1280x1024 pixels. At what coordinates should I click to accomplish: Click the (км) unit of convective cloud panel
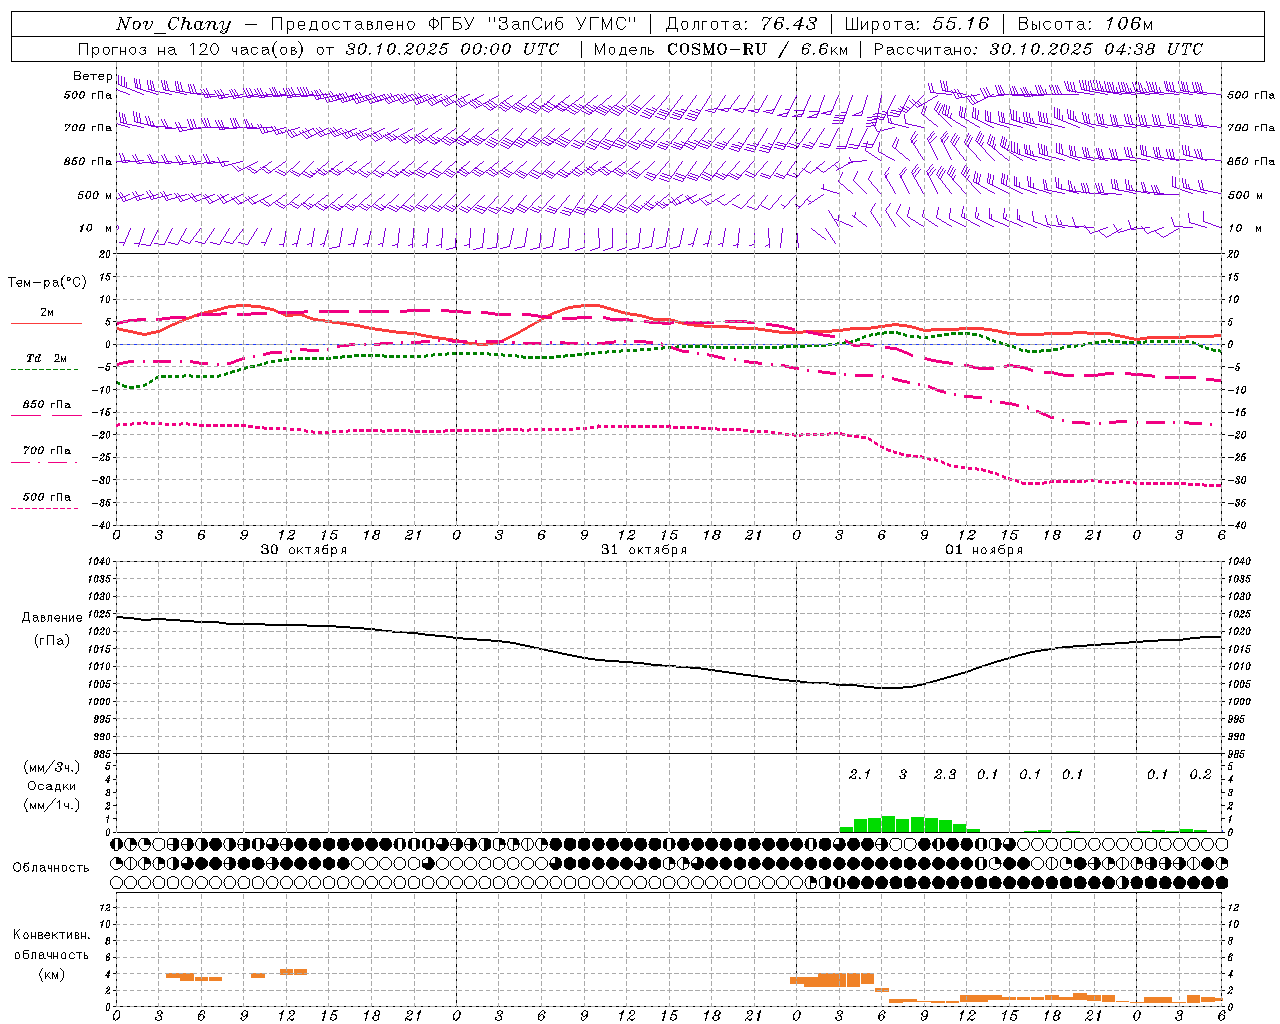51,975
